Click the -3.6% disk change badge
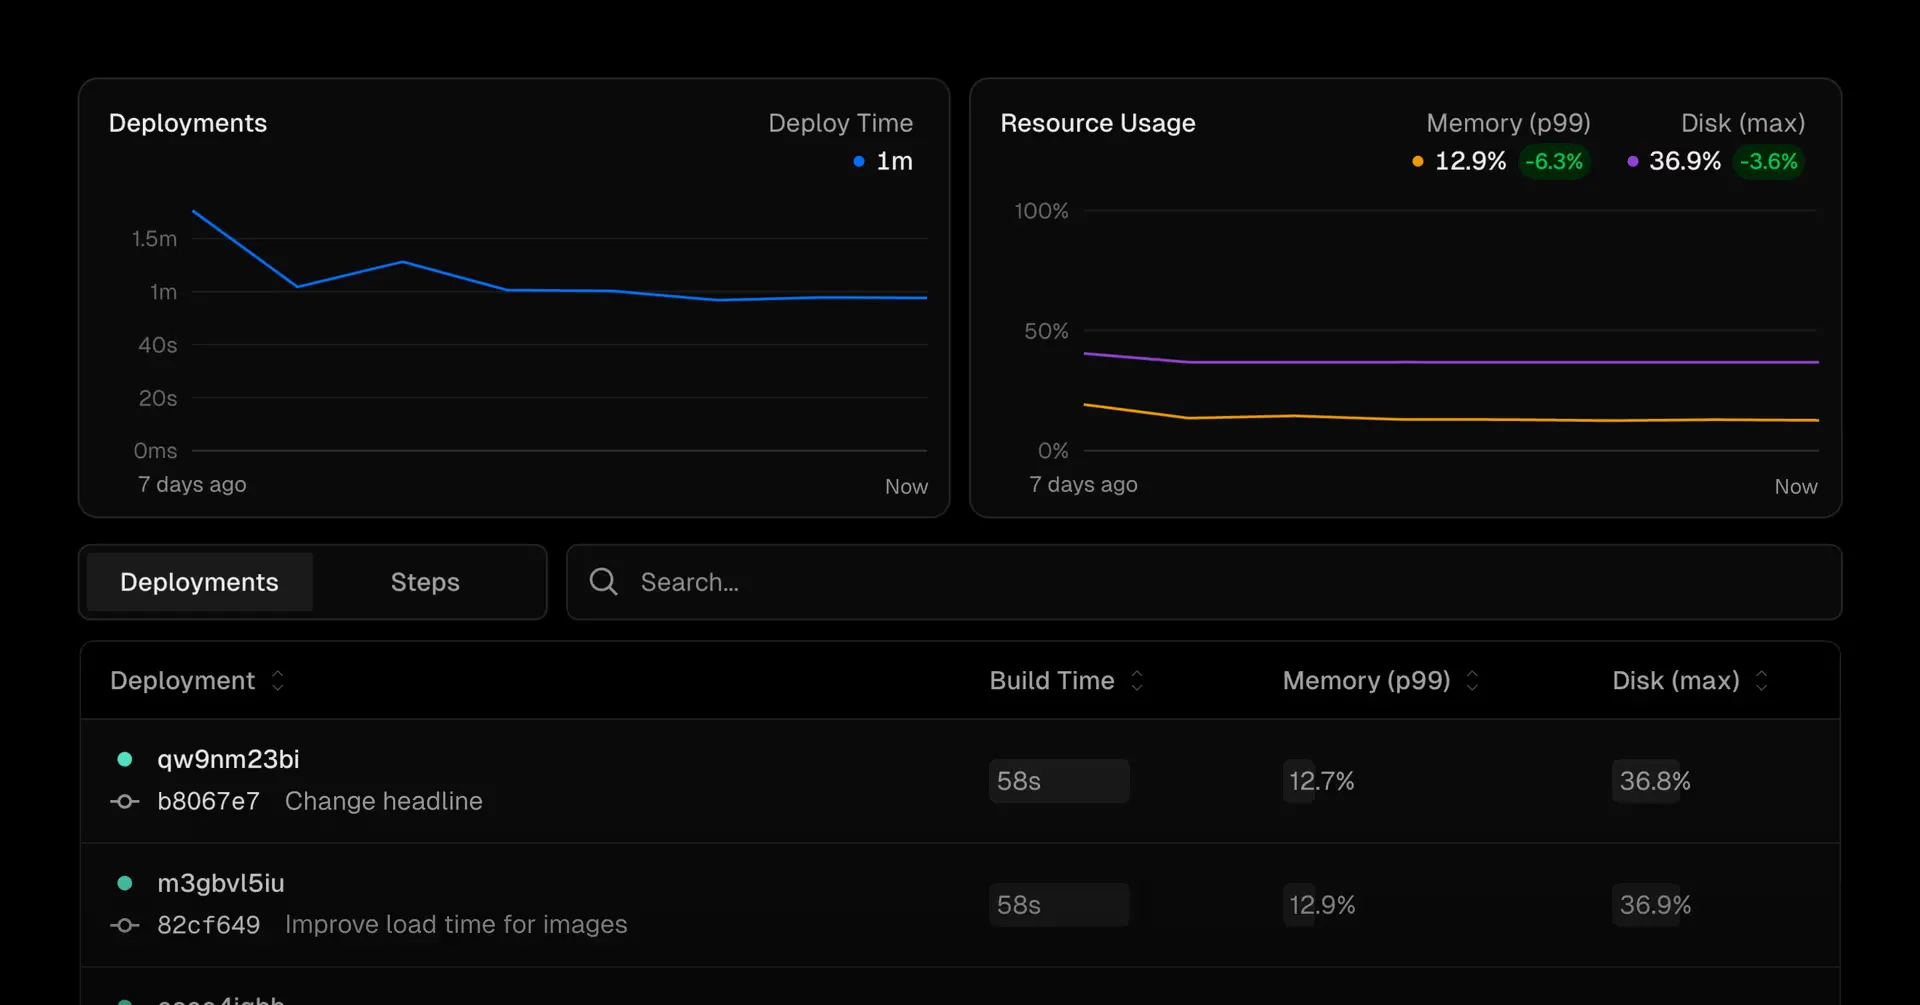The width and height of the screenshot is (1920, 1005). 1768,161
